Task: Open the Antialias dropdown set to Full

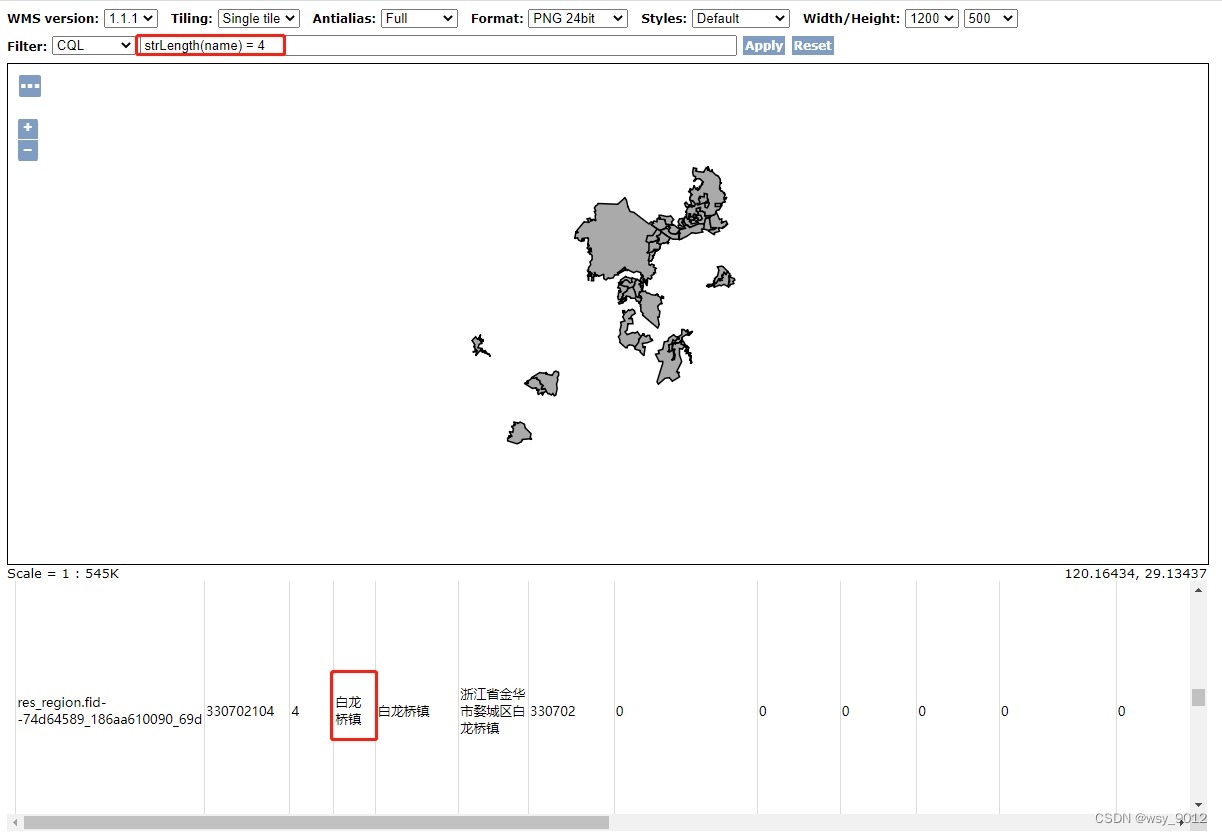Action: [419, 17]
